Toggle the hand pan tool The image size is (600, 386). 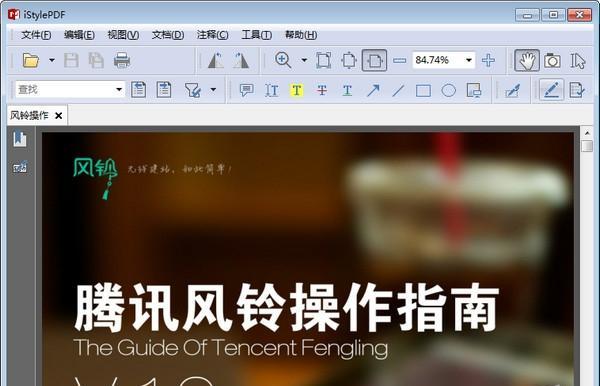527,60
